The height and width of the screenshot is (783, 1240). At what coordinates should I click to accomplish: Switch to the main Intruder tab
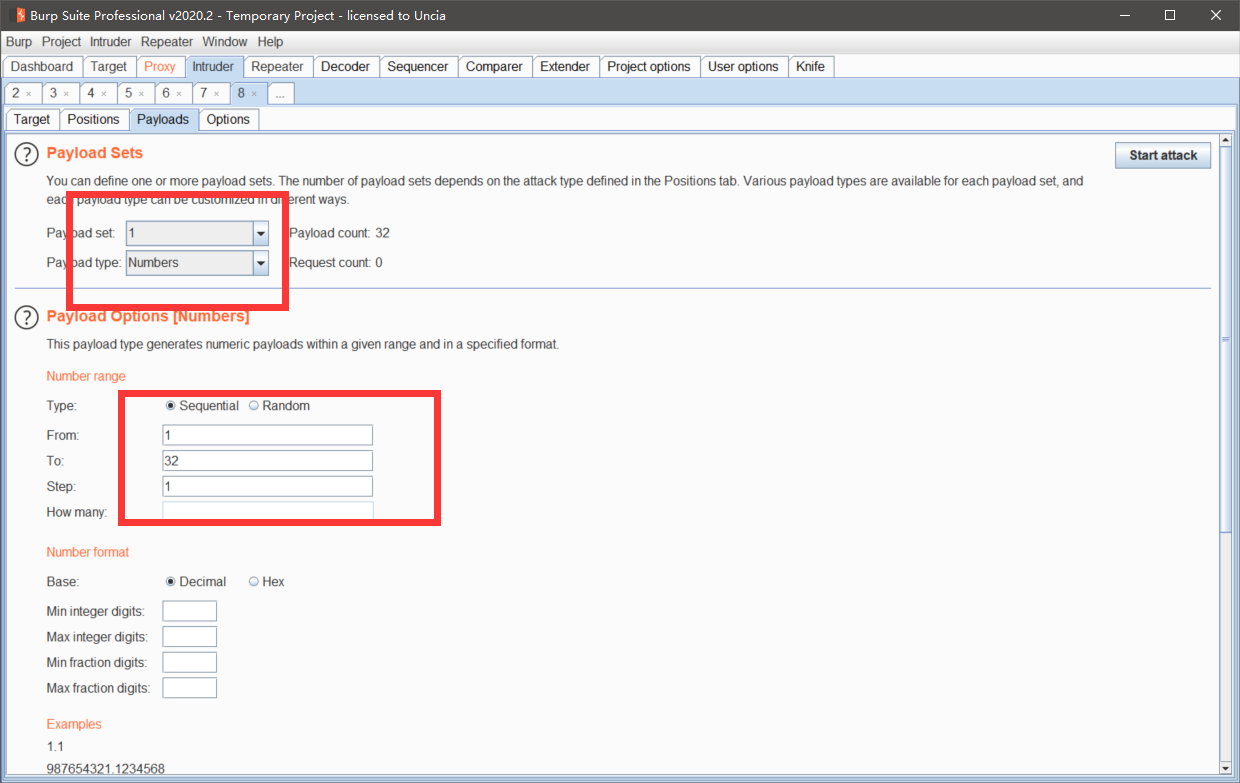click(213, 67)
